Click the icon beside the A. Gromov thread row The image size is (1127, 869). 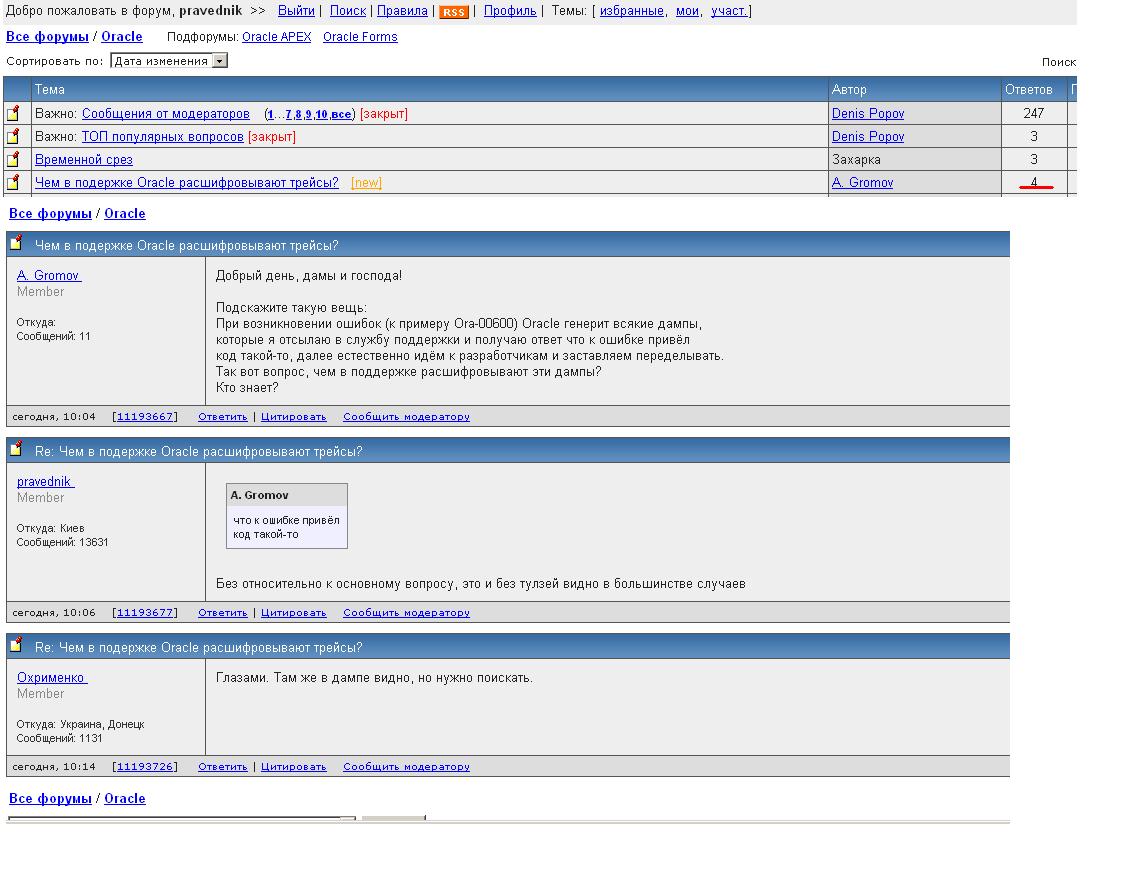click(14, 183)
